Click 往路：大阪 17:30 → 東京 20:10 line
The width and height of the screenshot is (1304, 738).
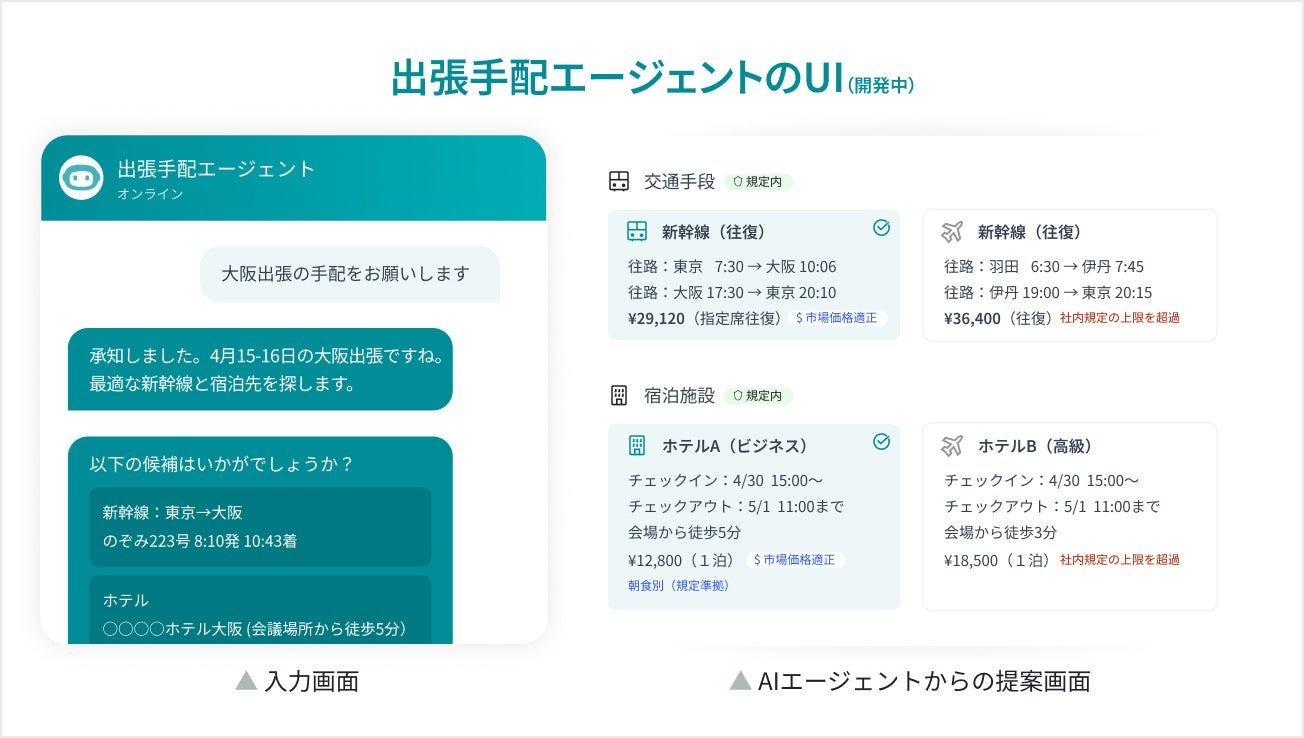[x=732, y=293]
